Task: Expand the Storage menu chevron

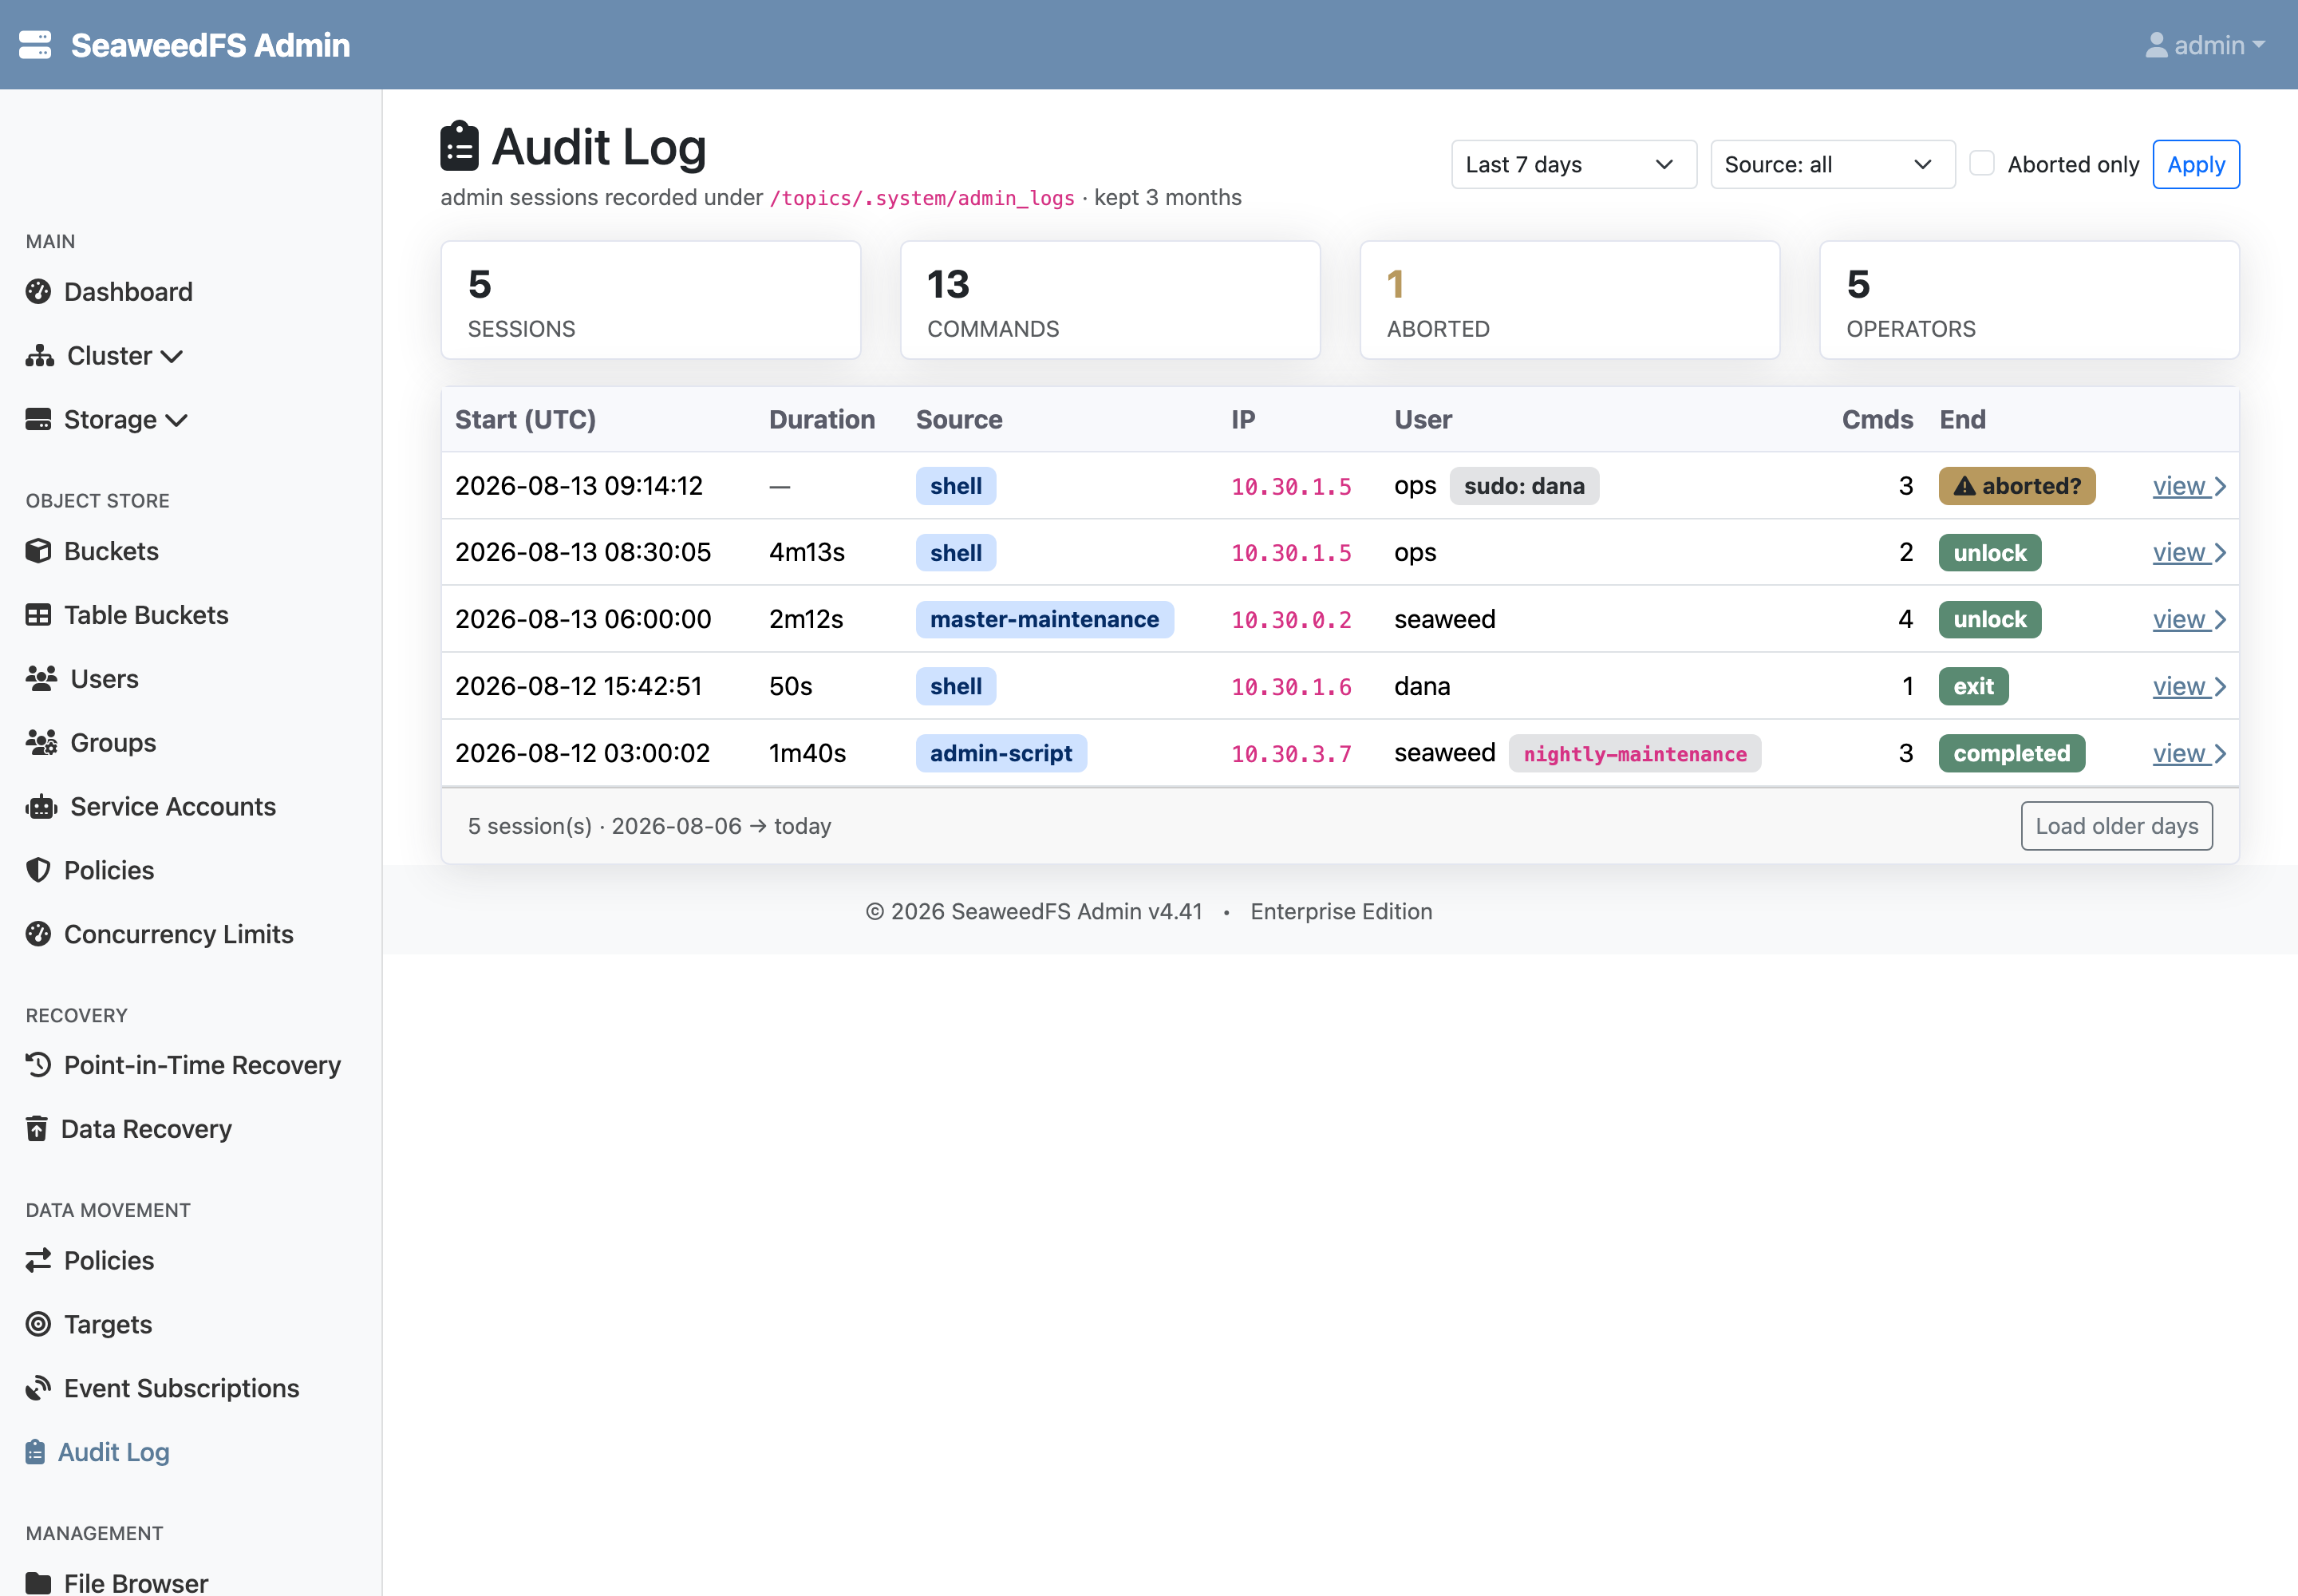Action: [x=176, y=421]
